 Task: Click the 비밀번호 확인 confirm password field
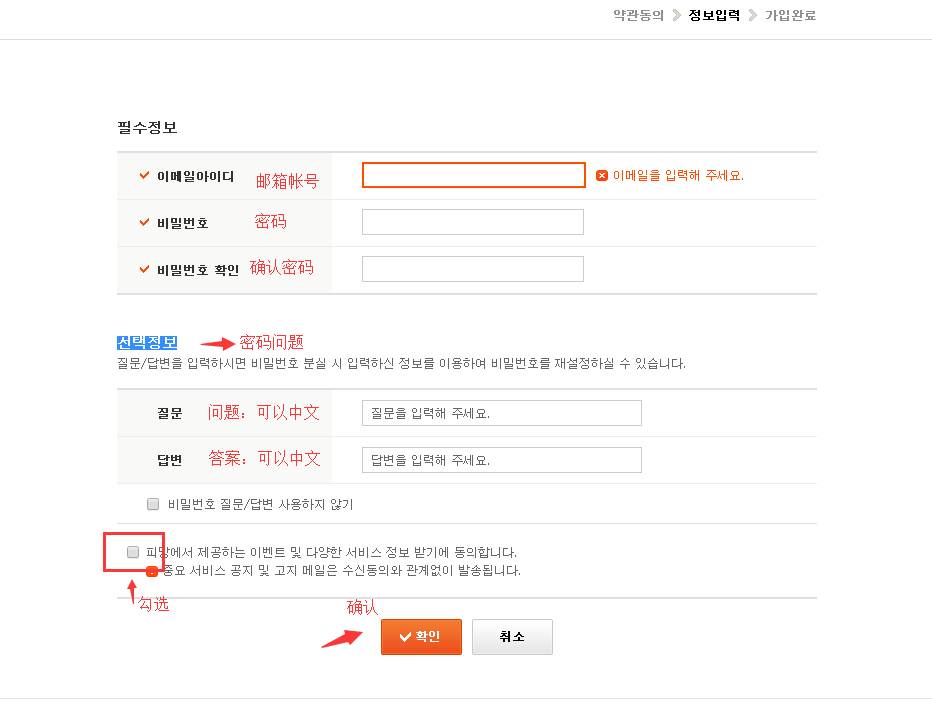coord(473,269)
